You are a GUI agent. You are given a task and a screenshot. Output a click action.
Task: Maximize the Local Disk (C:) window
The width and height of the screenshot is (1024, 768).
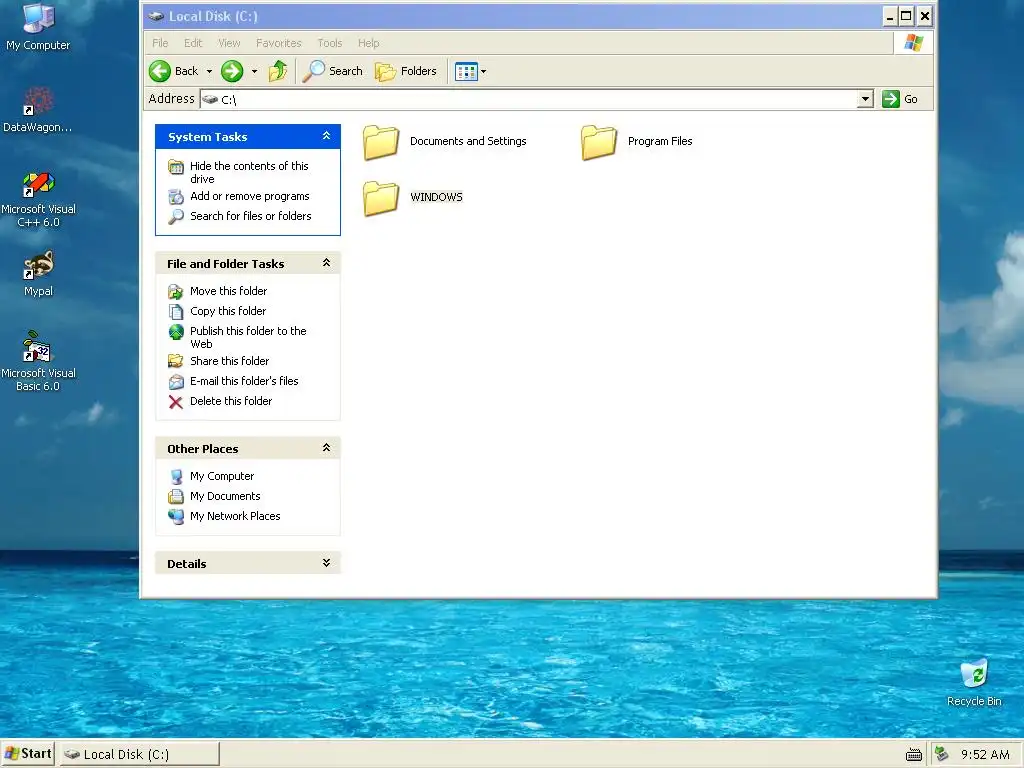click(906, 16)
